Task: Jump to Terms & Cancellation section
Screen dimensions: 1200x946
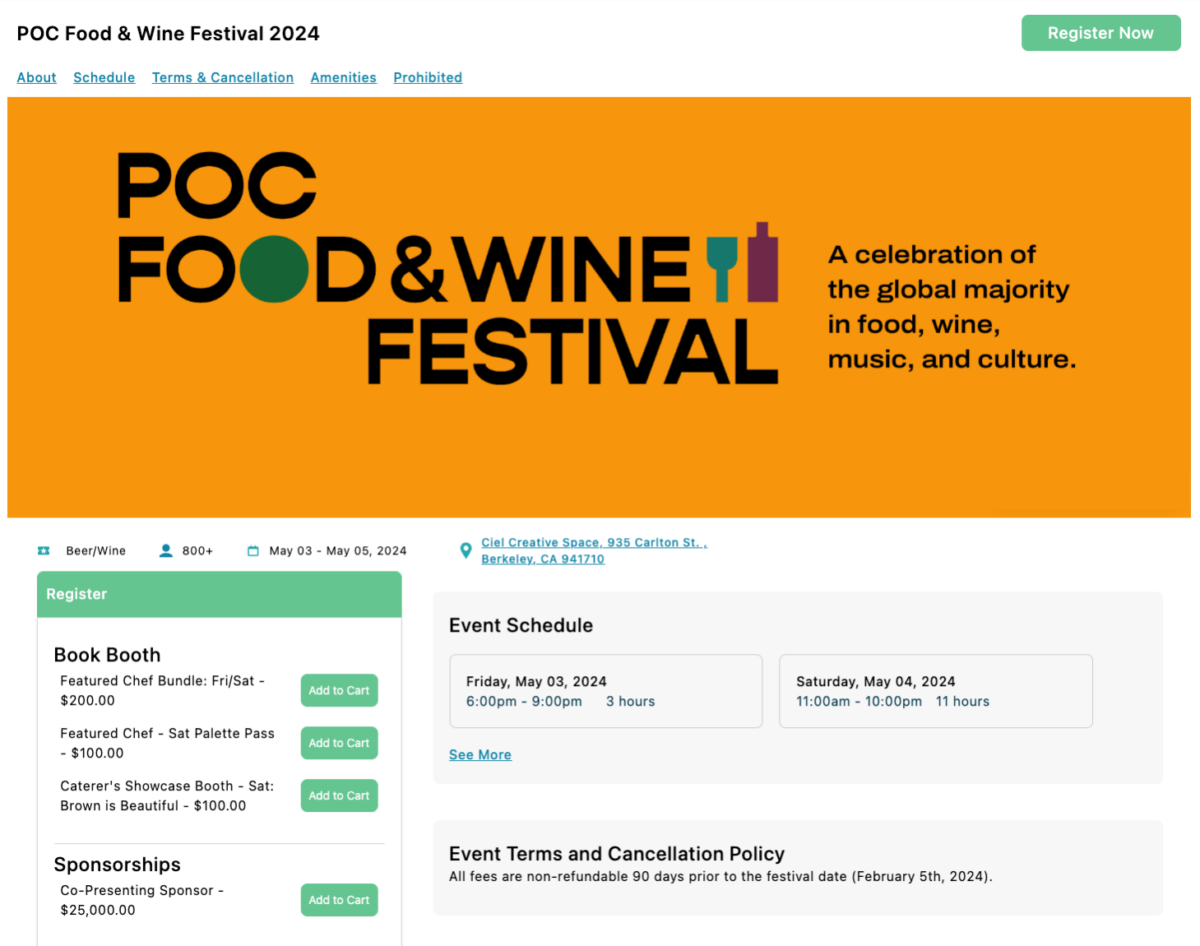Action: coord(223,78)
